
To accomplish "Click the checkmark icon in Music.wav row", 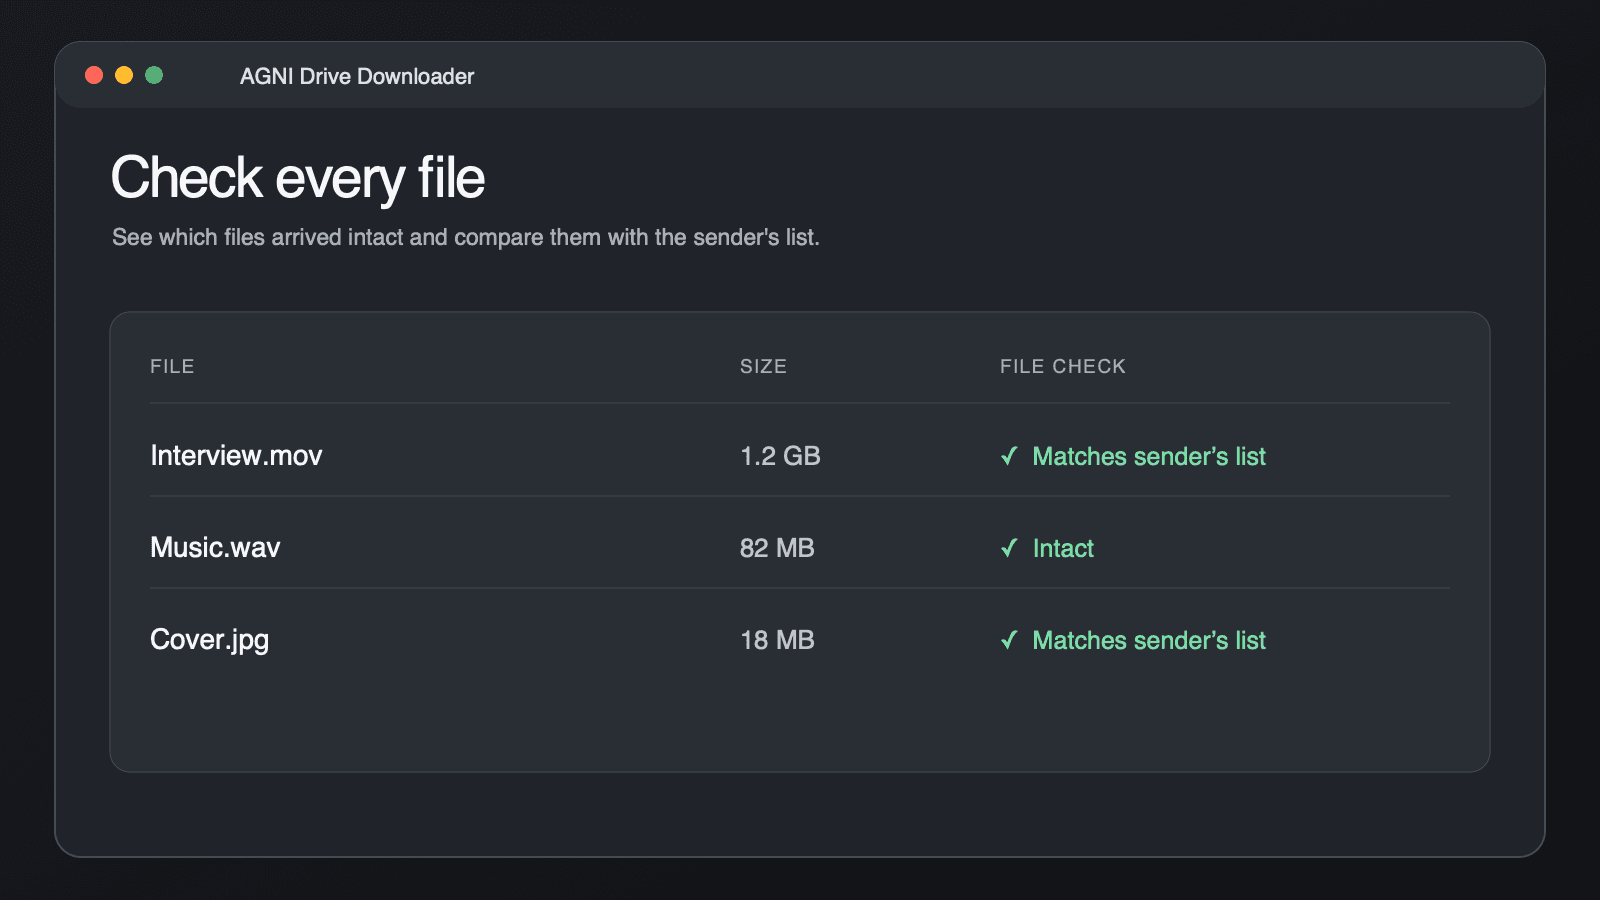I will [1009, 548].
